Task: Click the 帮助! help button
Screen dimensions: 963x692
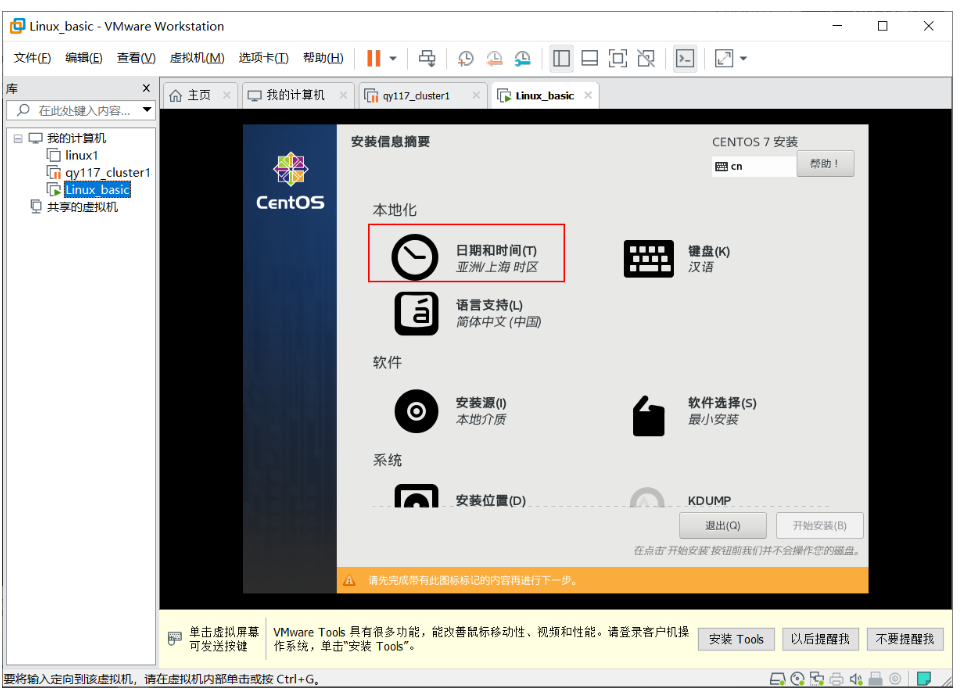Action: pos(825,164)
